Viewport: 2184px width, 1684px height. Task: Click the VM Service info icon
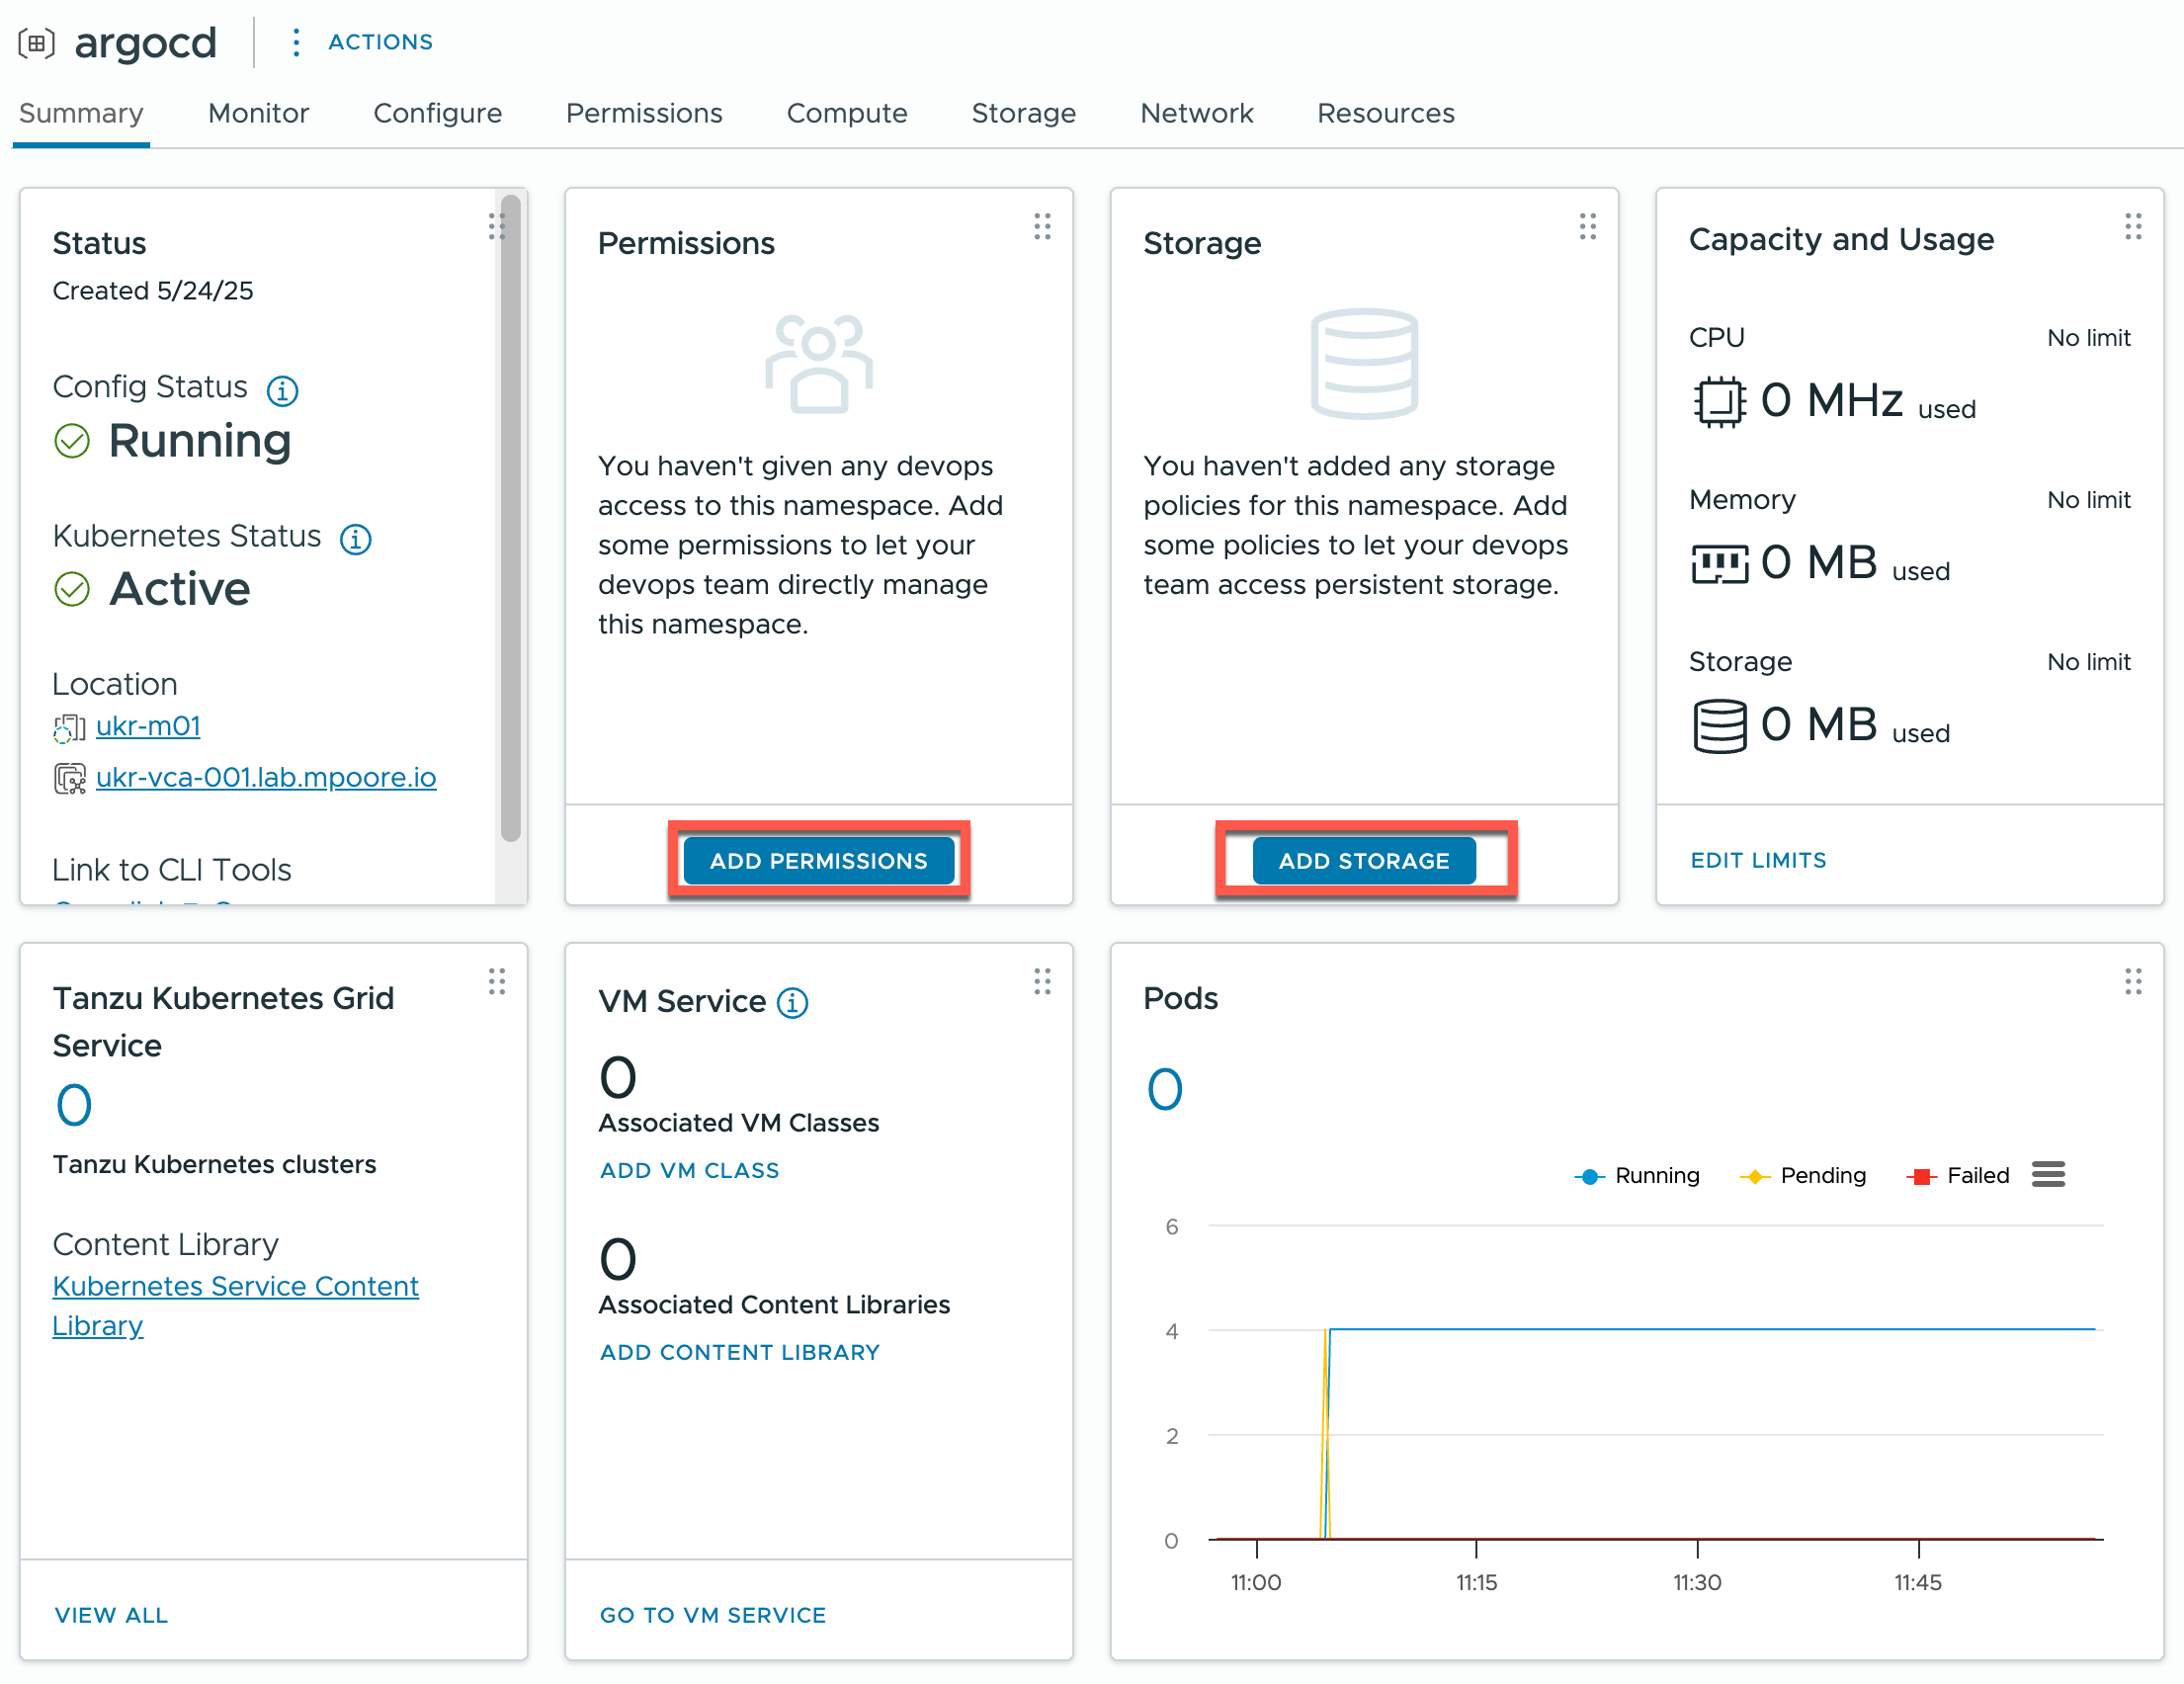(x=793, y=1002)
